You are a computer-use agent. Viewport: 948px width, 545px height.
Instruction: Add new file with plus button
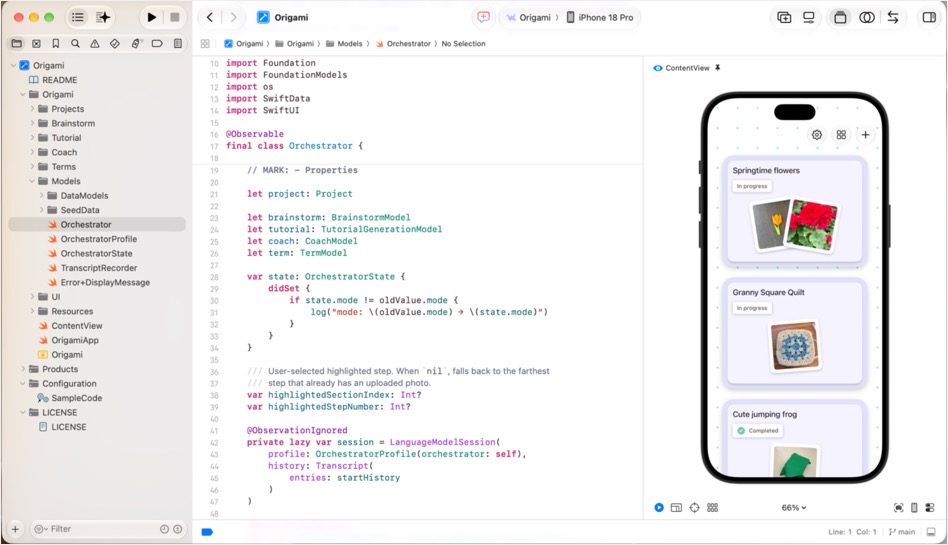[x=15, y=529]
